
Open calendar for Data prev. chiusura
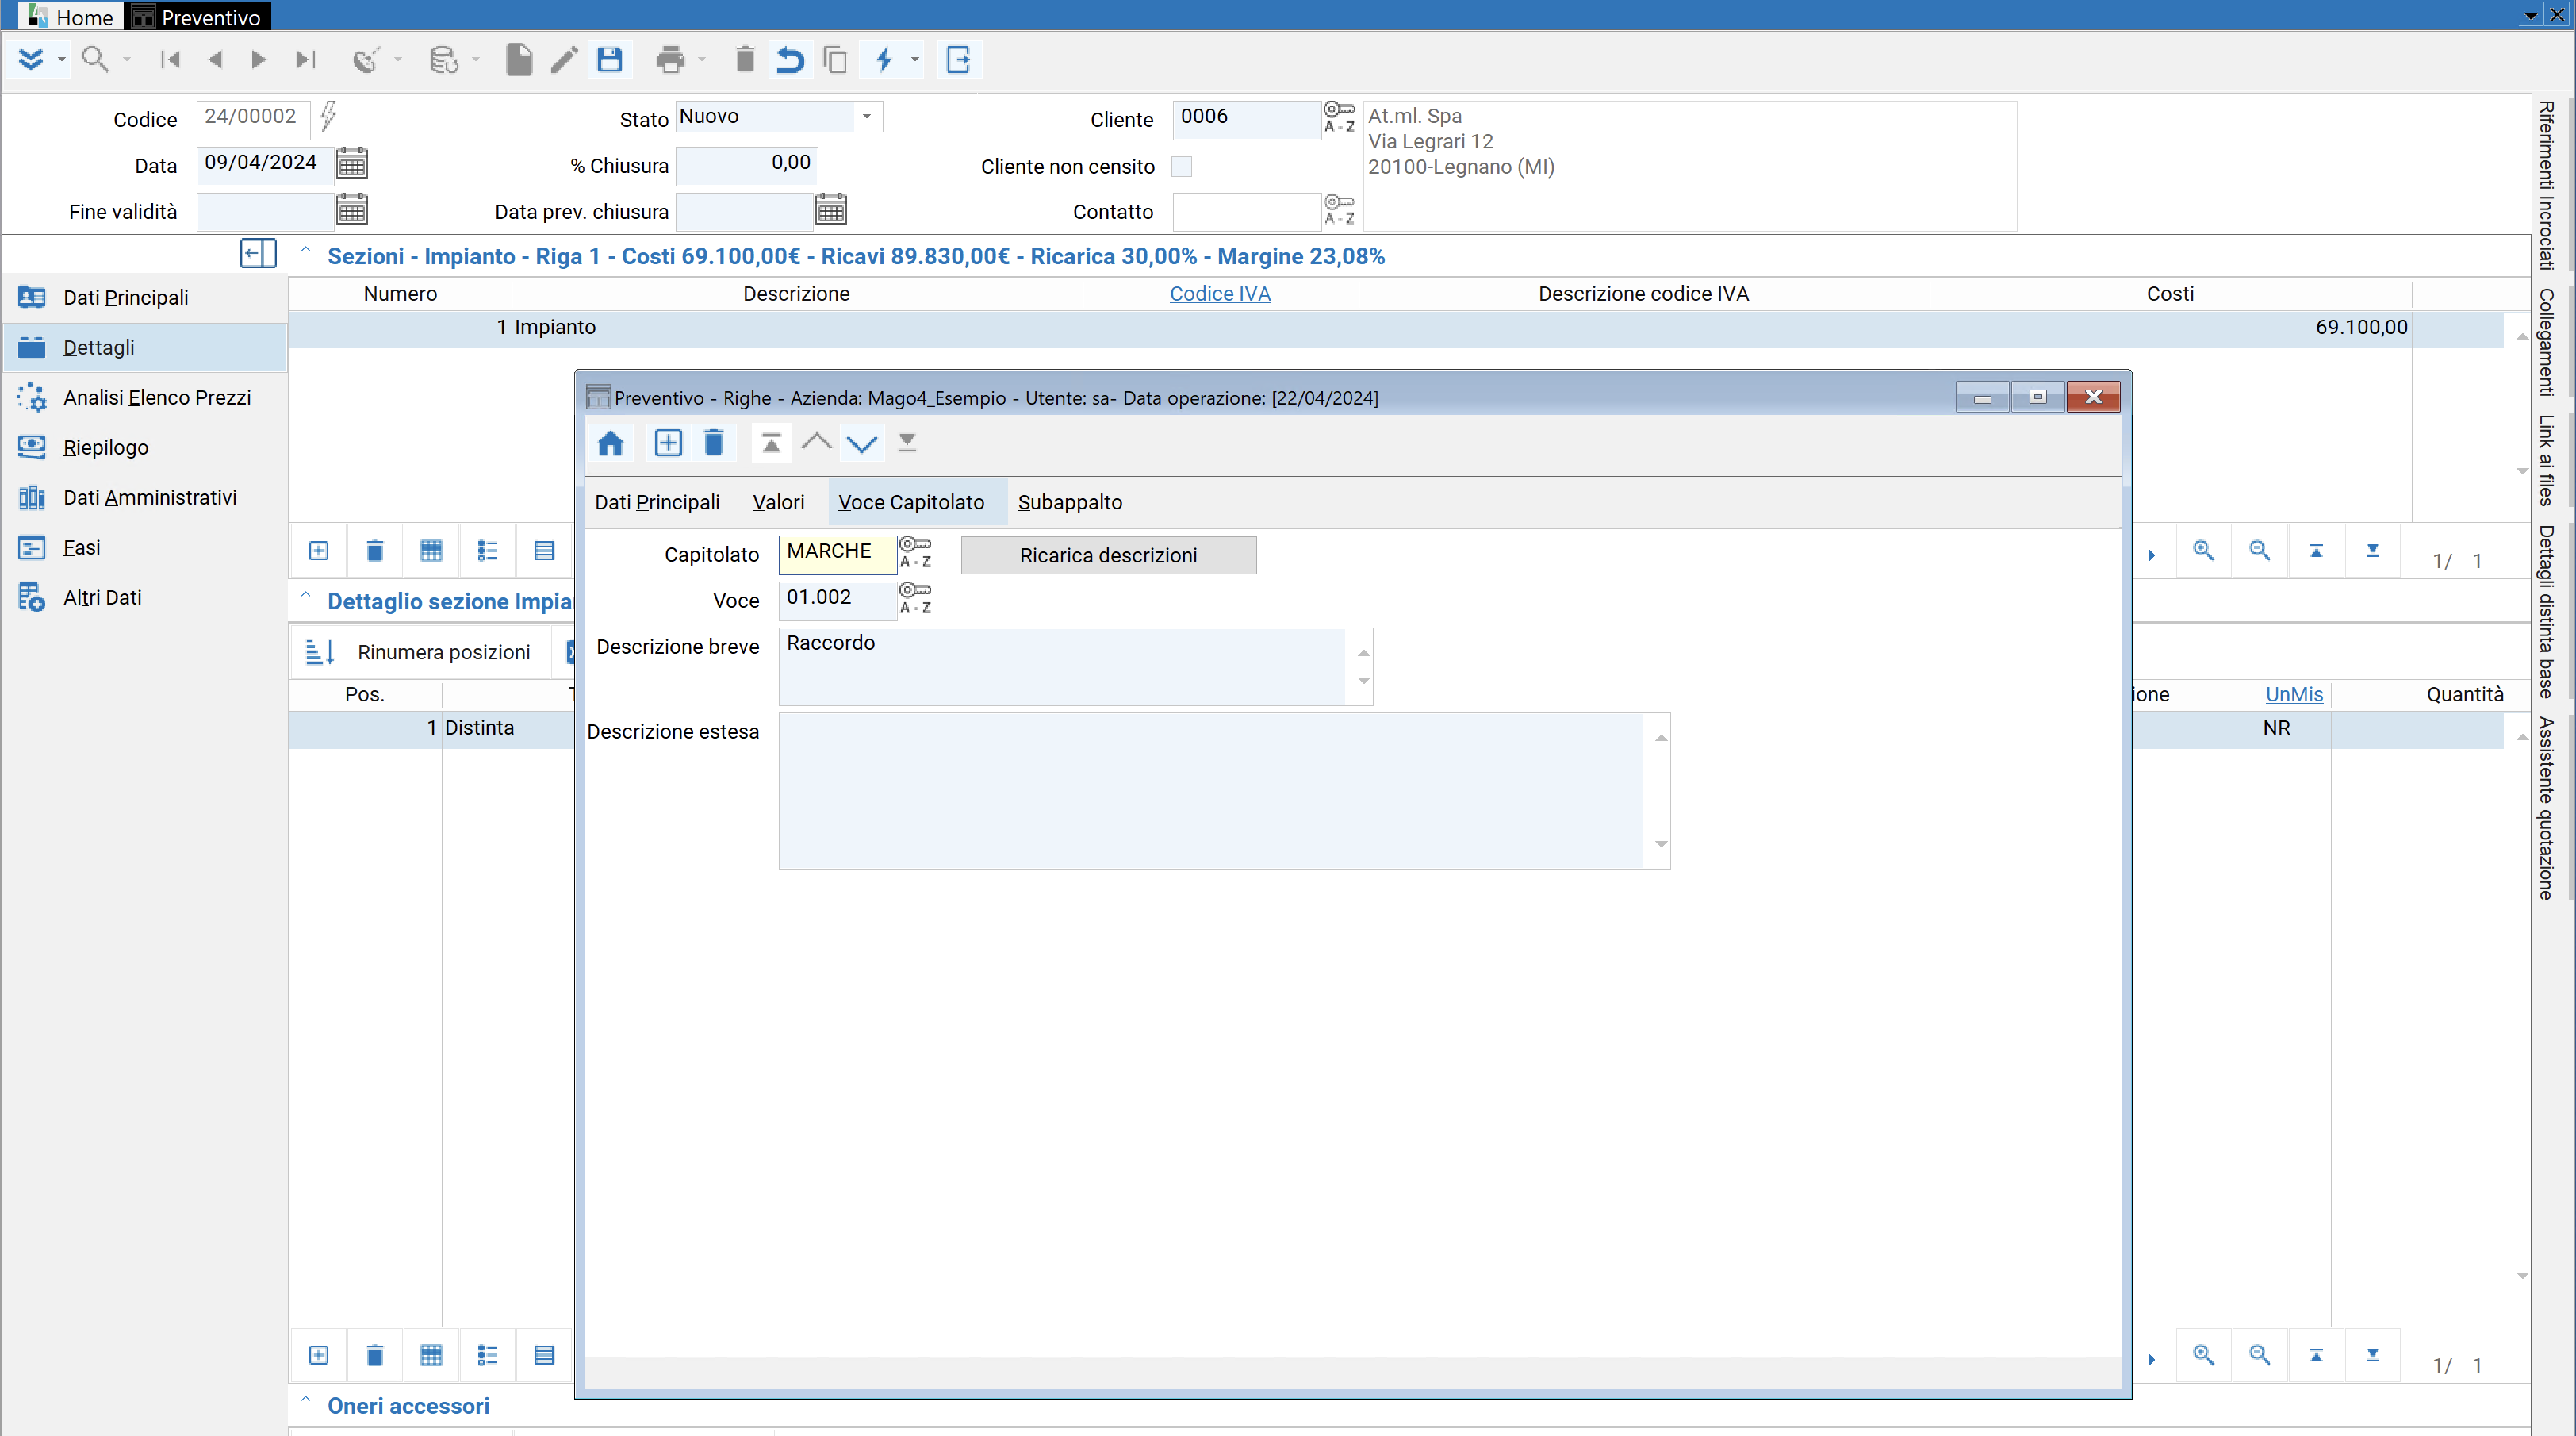831,209
